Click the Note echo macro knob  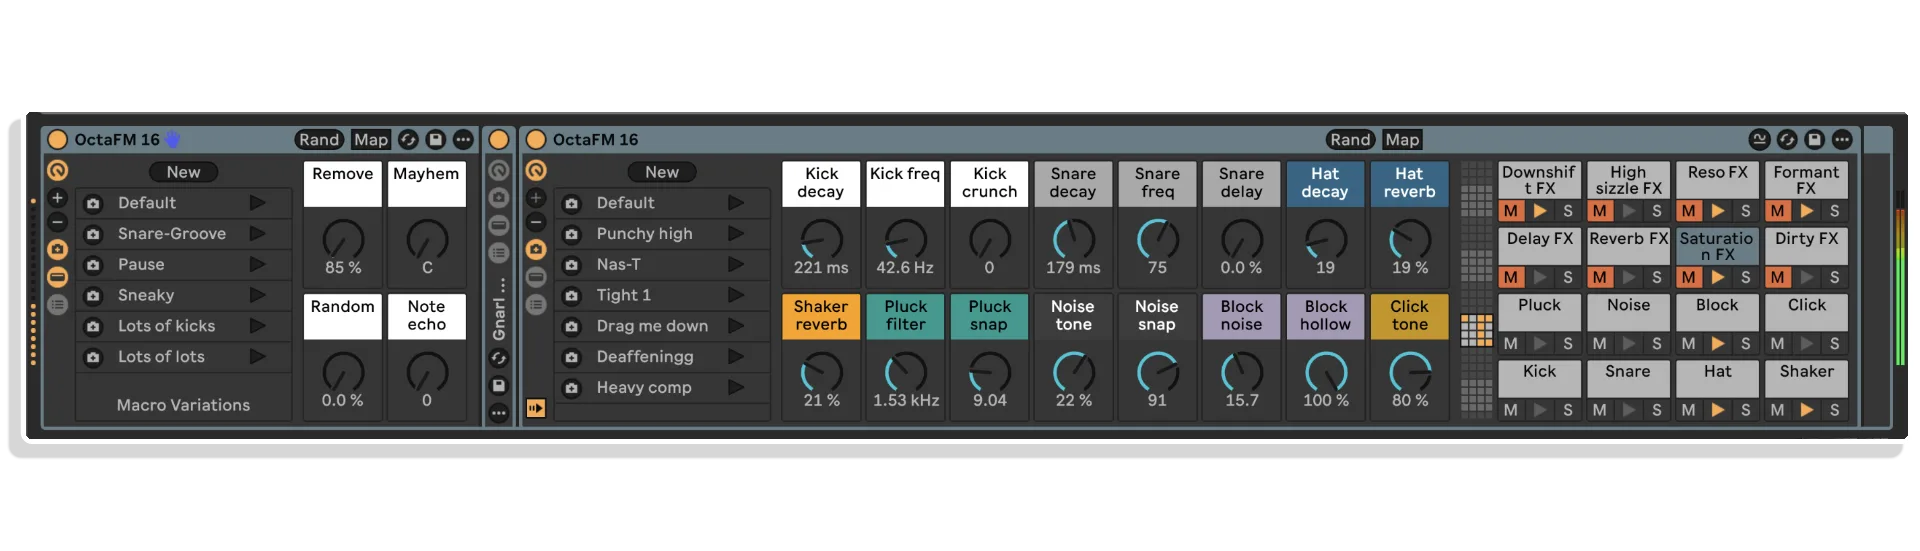click(427, 373)
